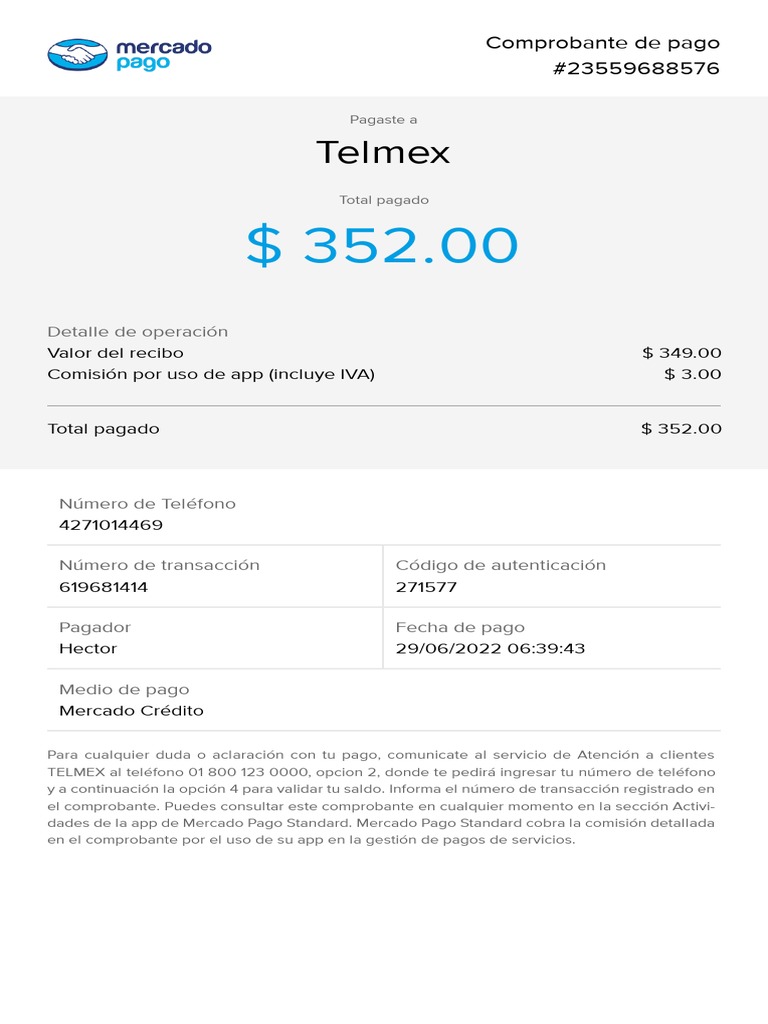This screenshot has width=768, height=1024.
Task: Select the $ 3.00 commission amount
Action: 692,375
